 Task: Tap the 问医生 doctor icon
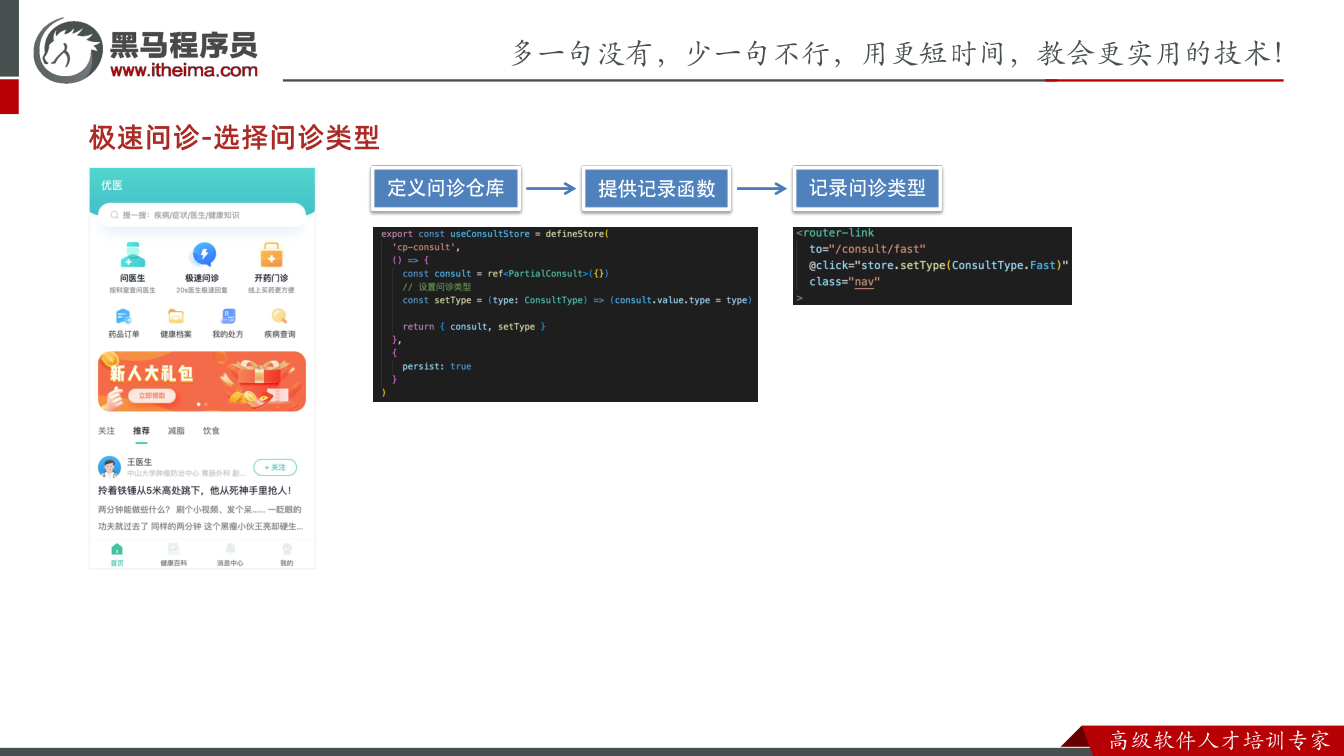(133, 255)
